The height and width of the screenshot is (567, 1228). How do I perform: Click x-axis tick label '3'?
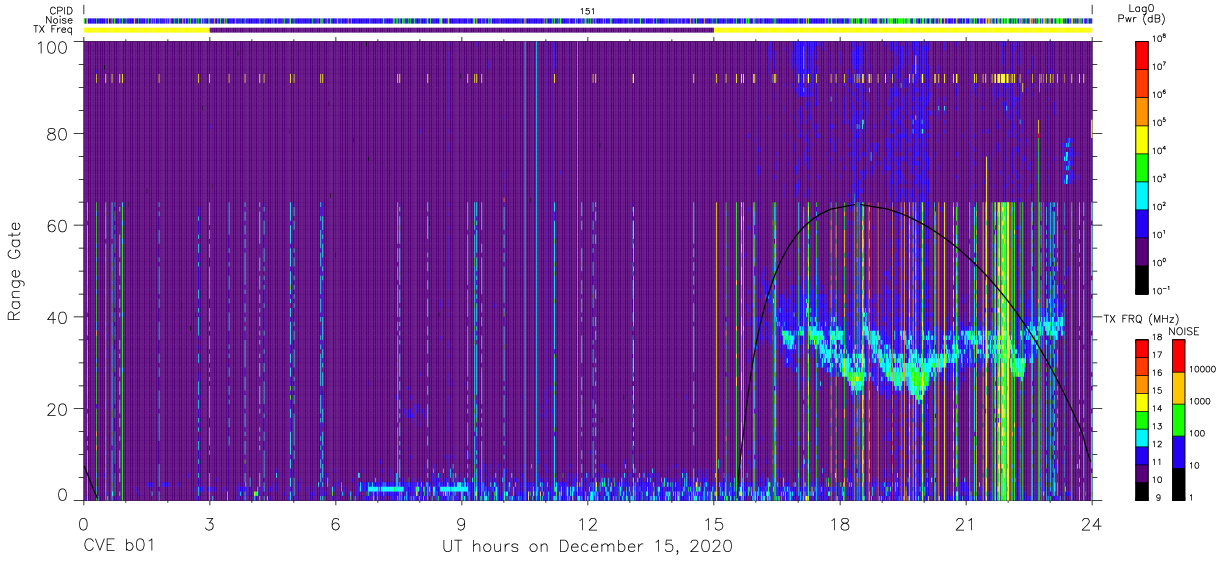209,524
